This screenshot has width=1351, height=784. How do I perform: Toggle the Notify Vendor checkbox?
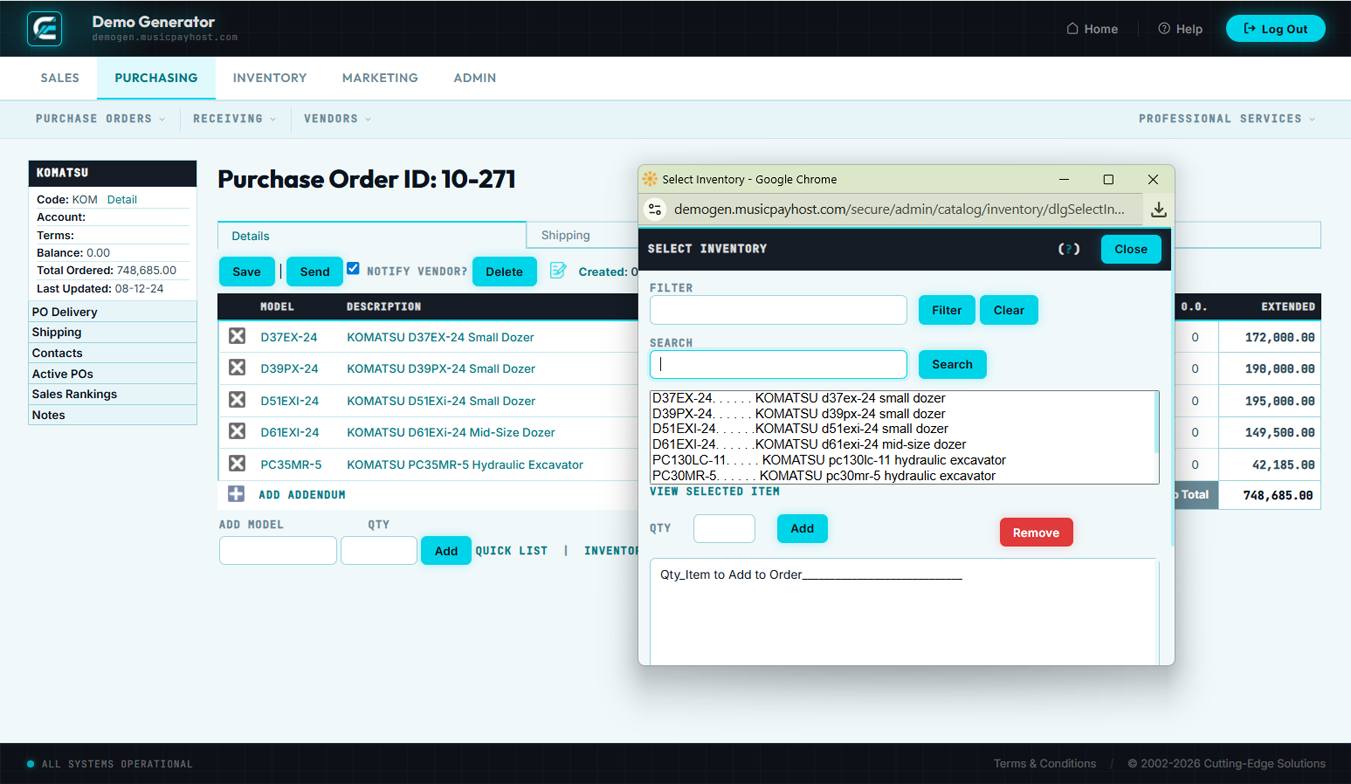(x=353, y=268)
